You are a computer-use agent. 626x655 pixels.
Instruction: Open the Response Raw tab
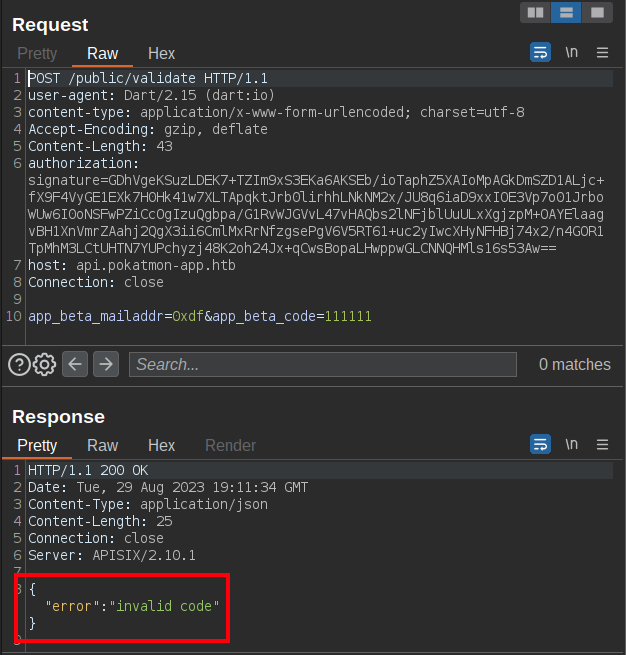[102, 445]
